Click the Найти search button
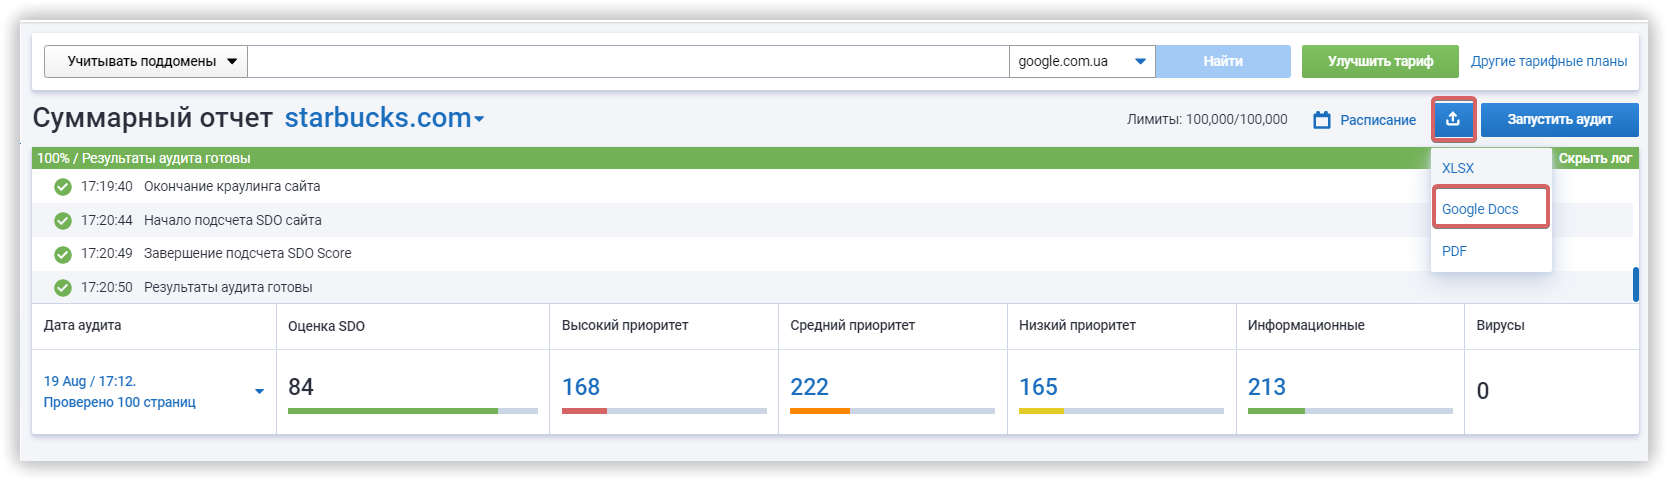Screen dimensions: 1668x481 click(x=1223, y=61)
